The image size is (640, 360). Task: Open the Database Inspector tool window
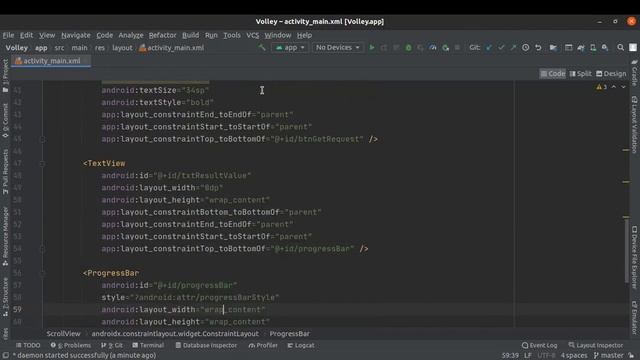[206, 345]
